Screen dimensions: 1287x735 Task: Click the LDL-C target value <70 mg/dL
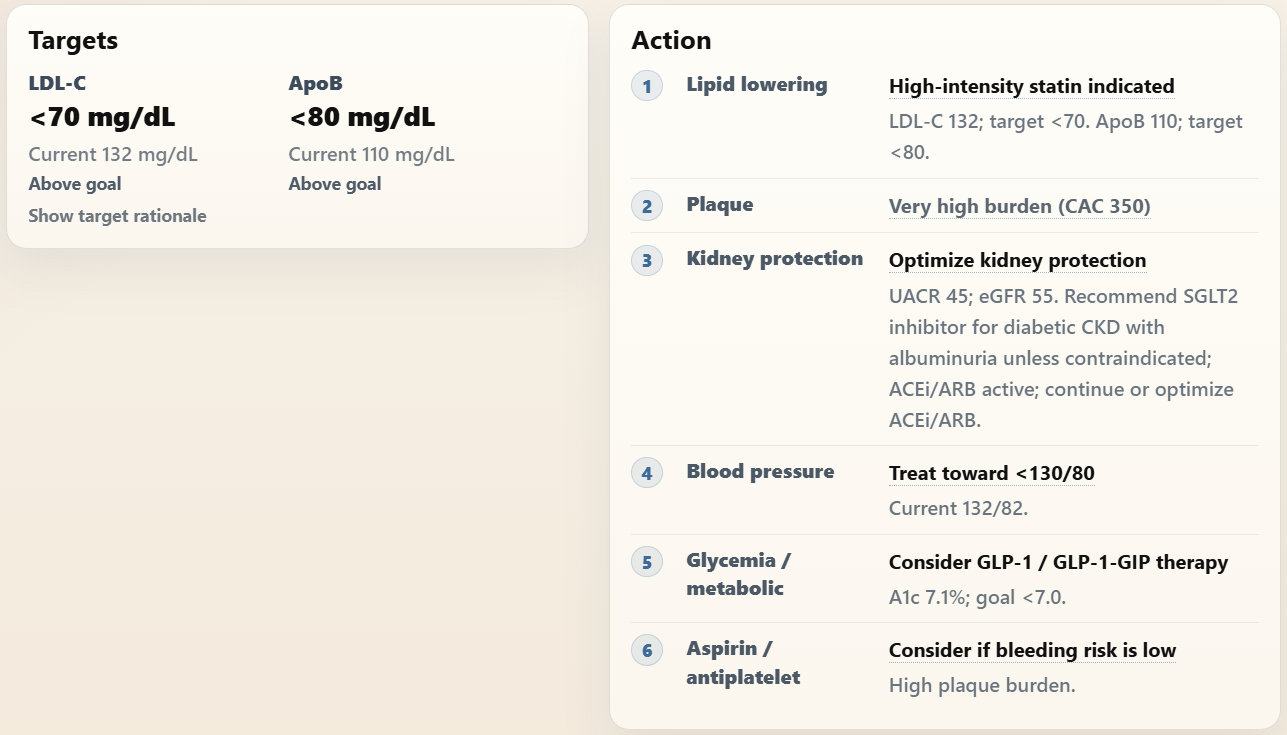[102, 118]
